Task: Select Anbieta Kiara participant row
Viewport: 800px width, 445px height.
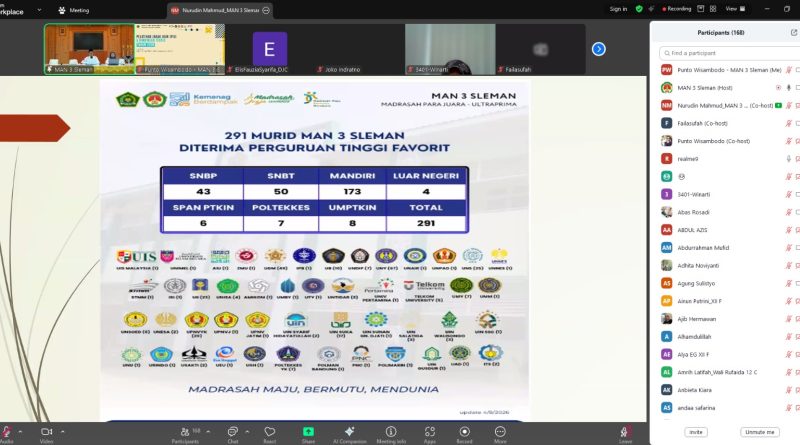Action: pyautogui.click(x=730, y=390)
